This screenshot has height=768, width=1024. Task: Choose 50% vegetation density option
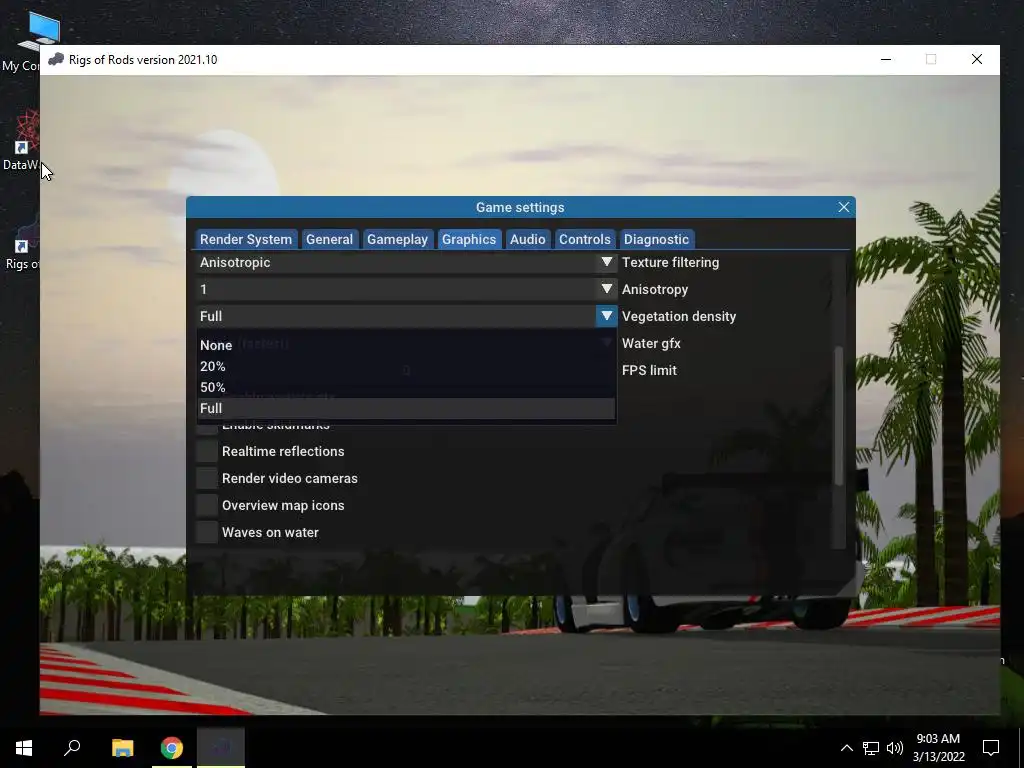[406, 387]
